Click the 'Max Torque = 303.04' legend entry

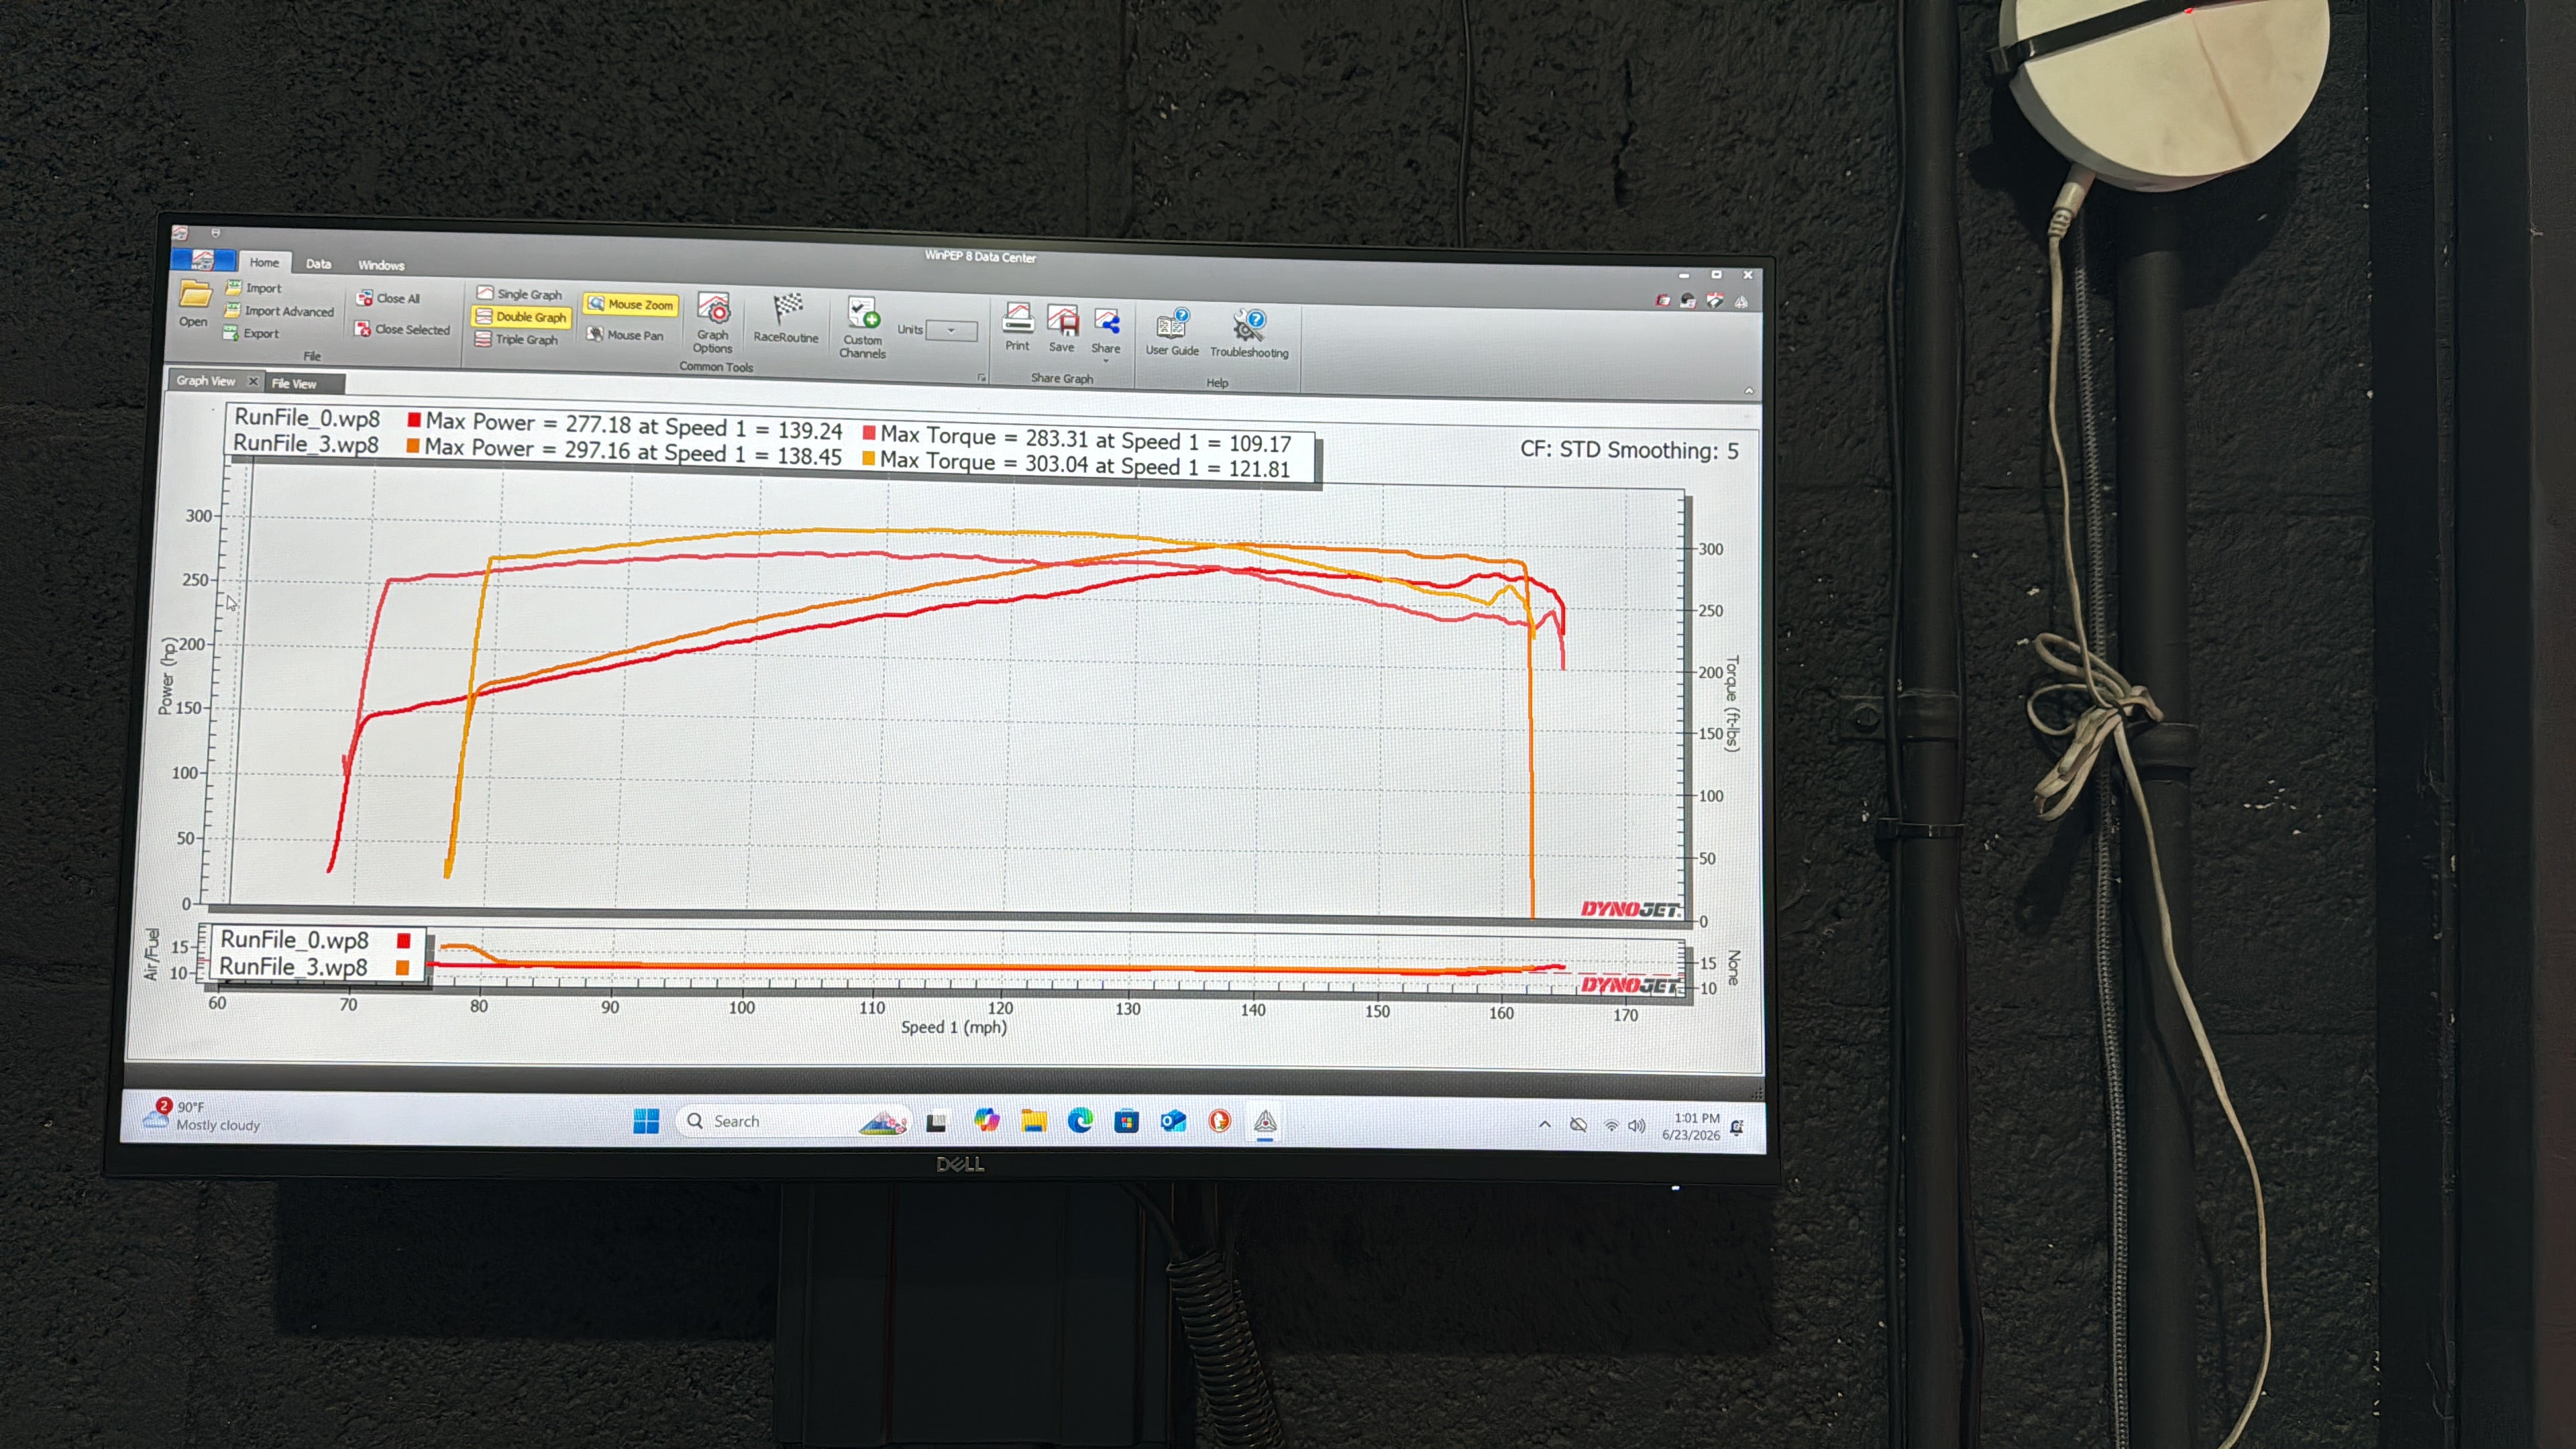click(1076, 464)
